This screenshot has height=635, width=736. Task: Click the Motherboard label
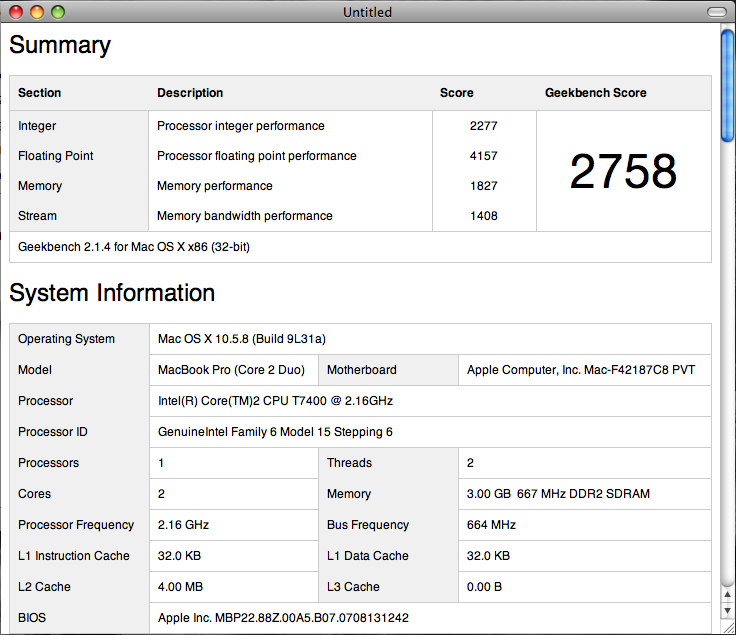[x=362, y=370]
